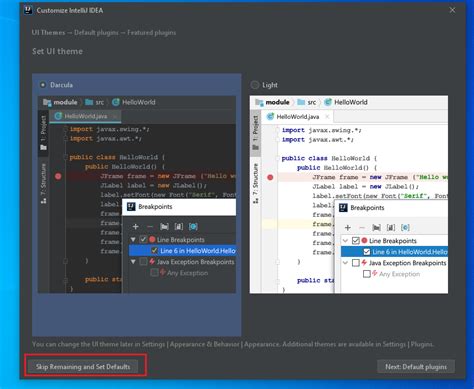Screen dimensions: 474x389
Task: Click the red breakpoint dot in Darcula editor gutter
Action: (58, 176)
